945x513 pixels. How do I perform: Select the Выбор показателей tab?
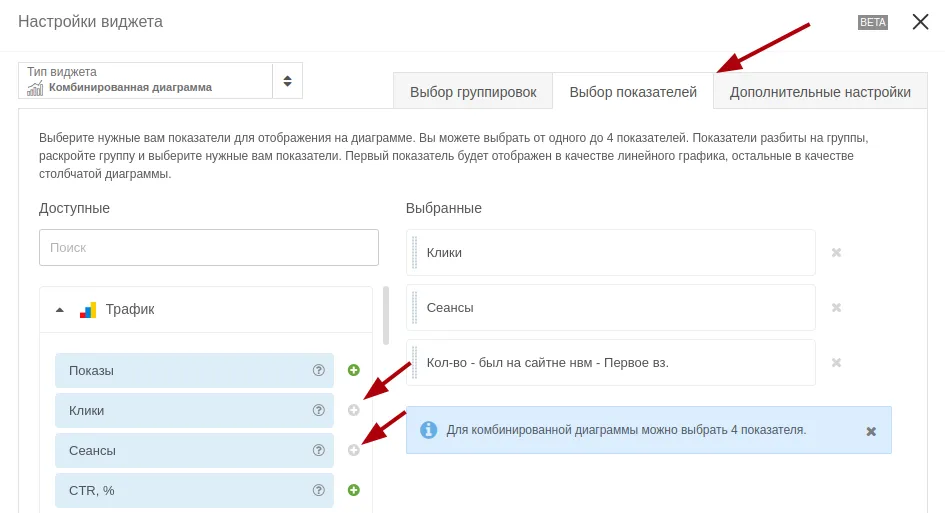tap(633, 92)
